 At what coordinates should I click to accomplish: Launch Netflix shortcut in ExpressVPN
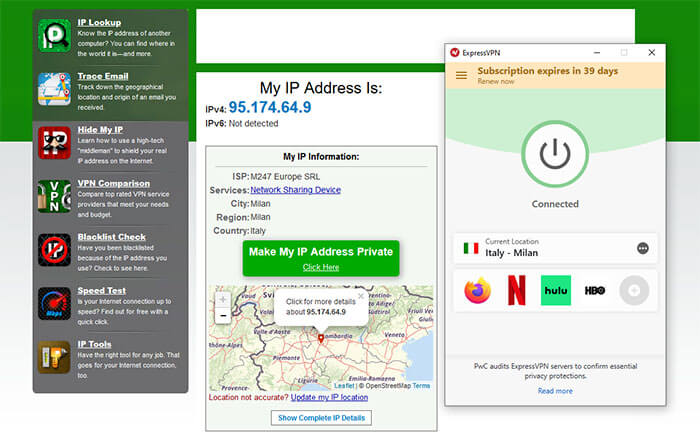(517, 291)
